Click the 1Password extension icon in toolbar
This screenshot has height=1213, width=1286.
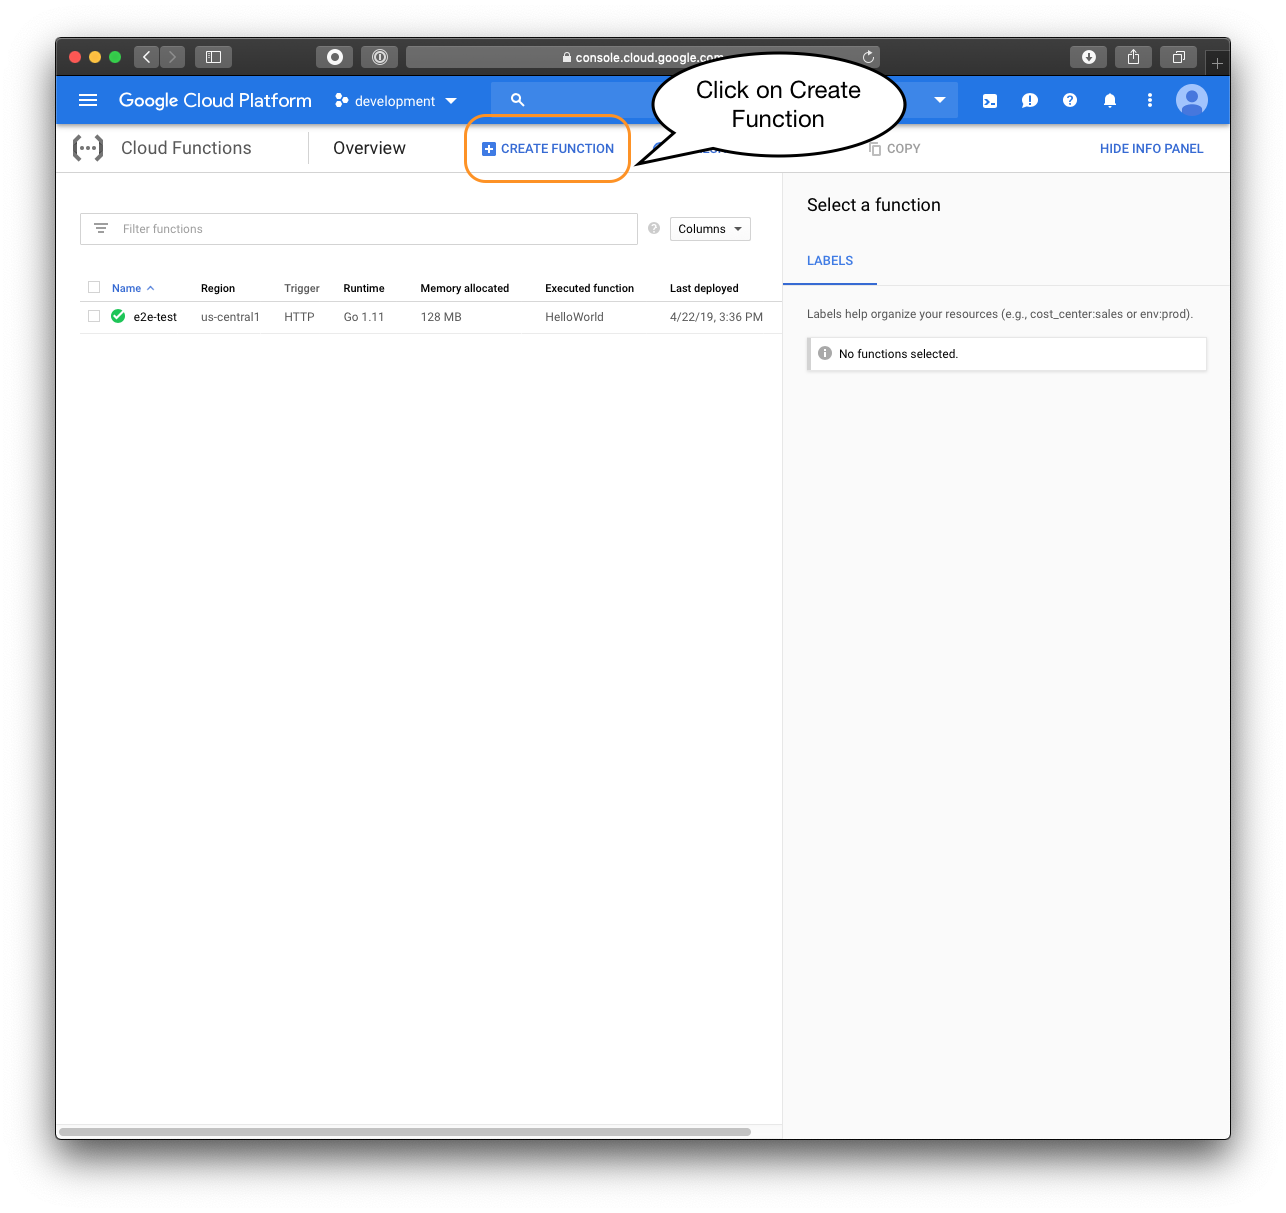380,57
